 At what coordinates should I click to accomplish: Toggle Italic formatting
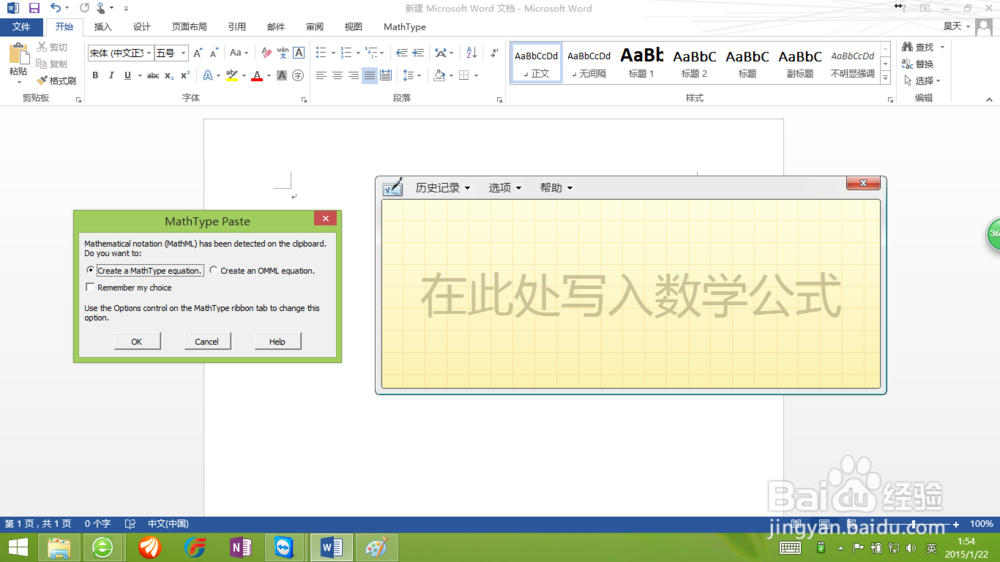point(111,75)
